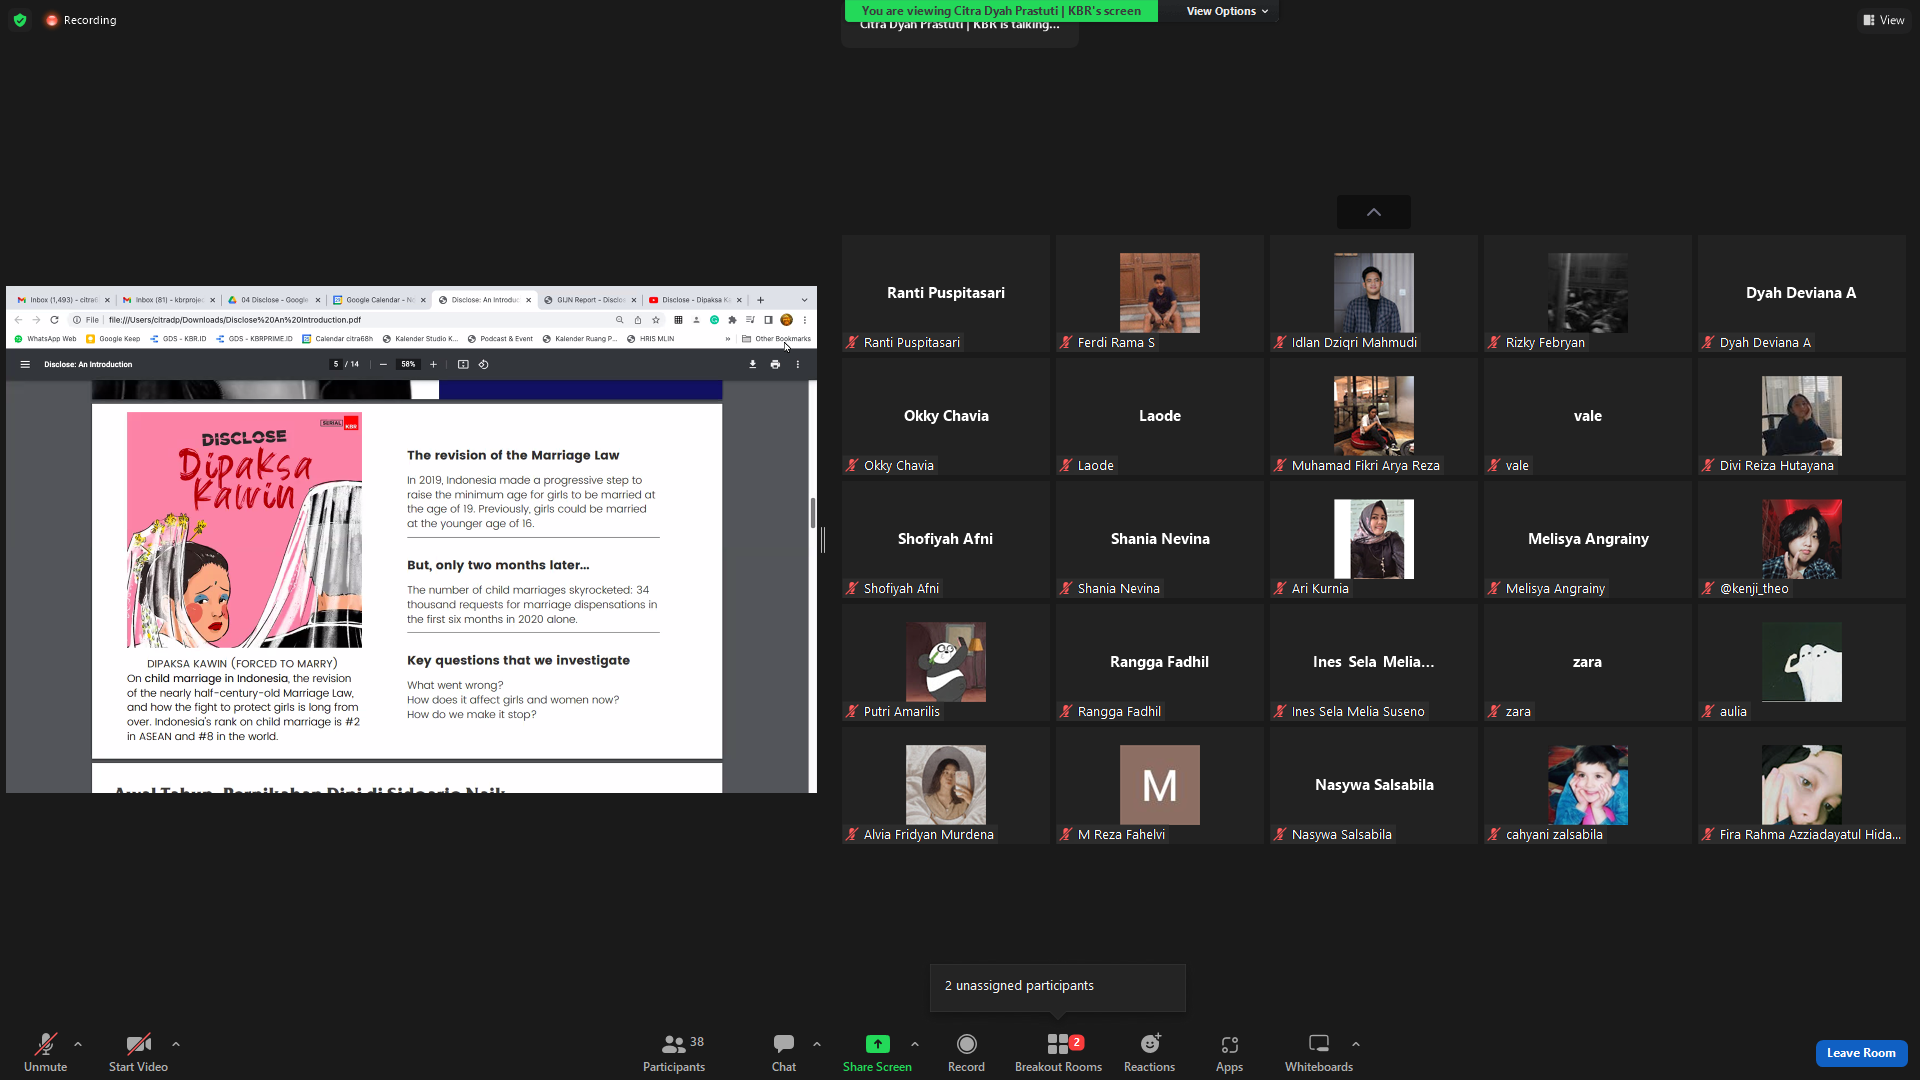The image size is (1920, 1080).
Task: Click the browser back arrow in shared screen
Action: 18,320
